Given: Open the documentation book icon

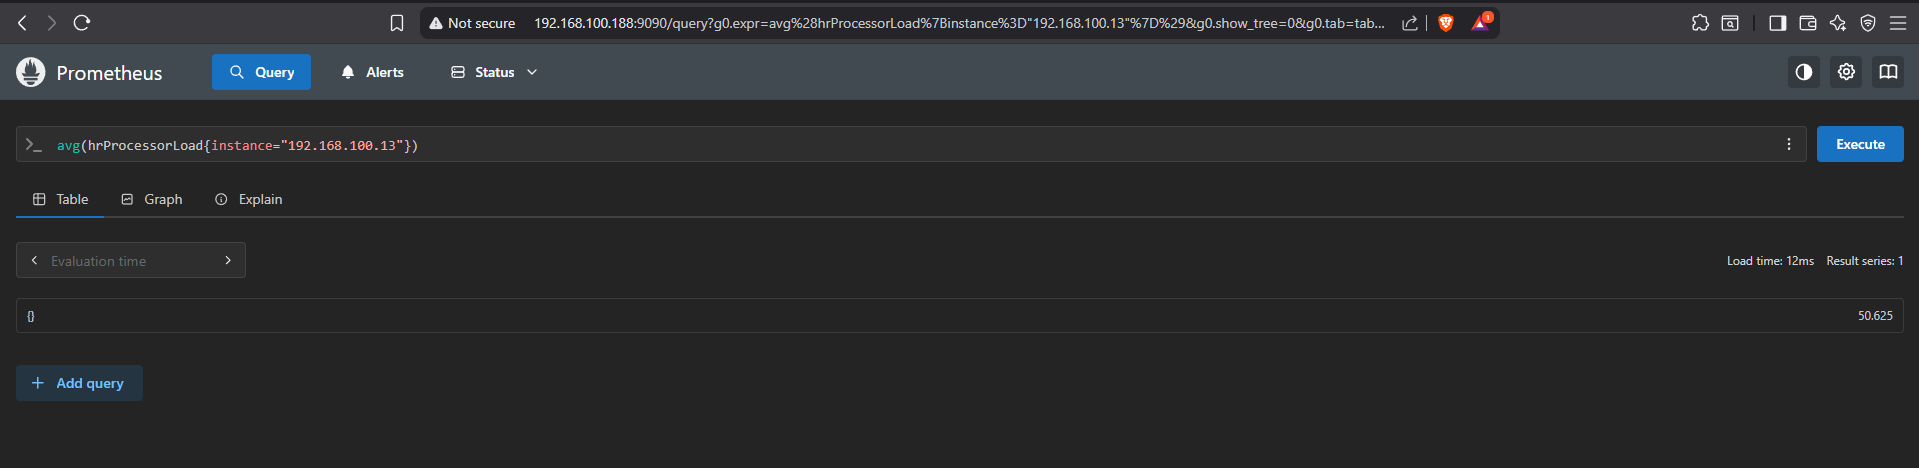Looking at the screenshot, I should pos(1888,72).
